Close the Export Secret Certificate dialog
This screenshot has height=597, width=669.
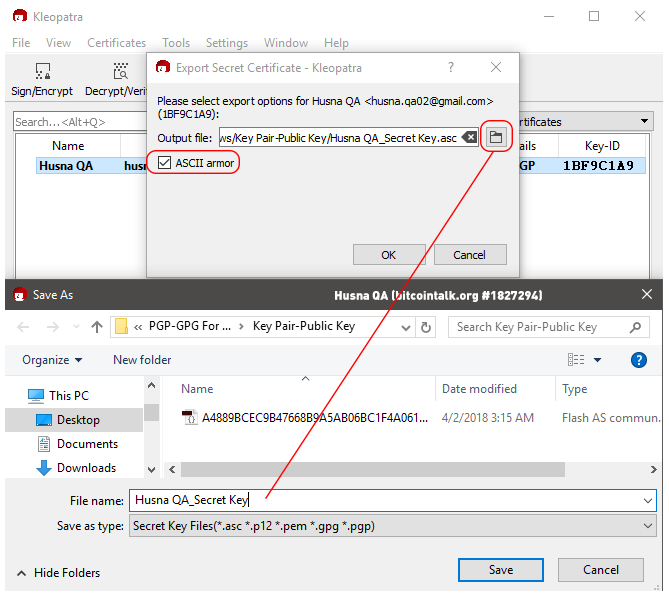pos(496,67)
